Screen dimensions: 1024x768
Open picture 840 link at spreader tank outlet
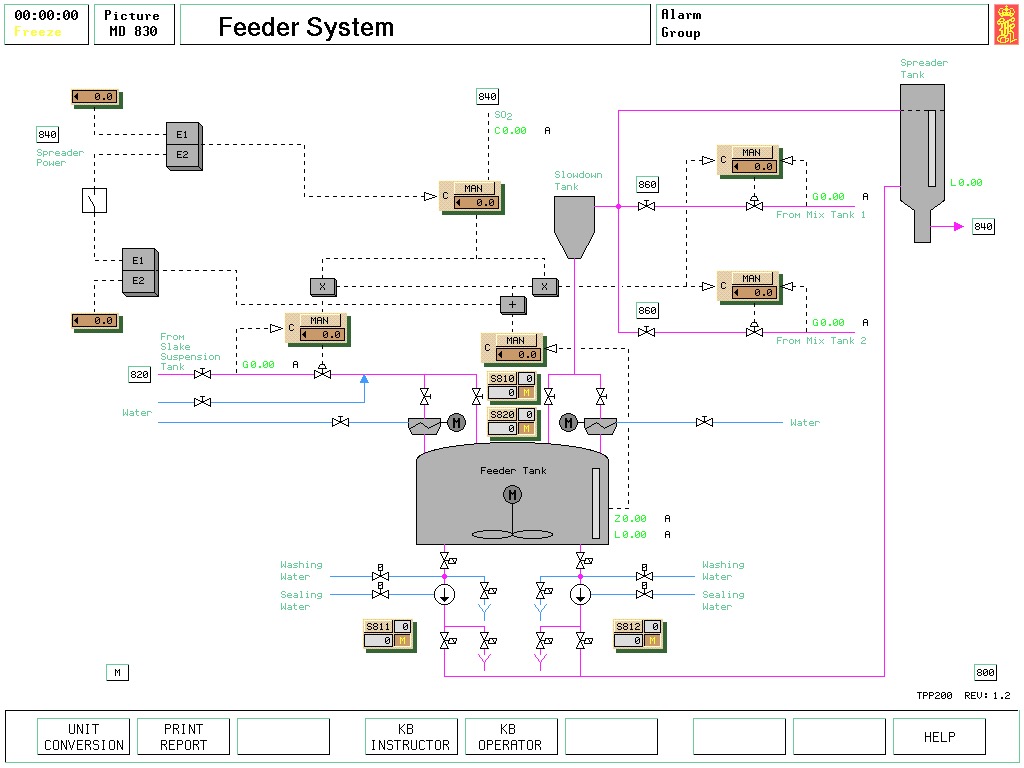tap(984, 227)
